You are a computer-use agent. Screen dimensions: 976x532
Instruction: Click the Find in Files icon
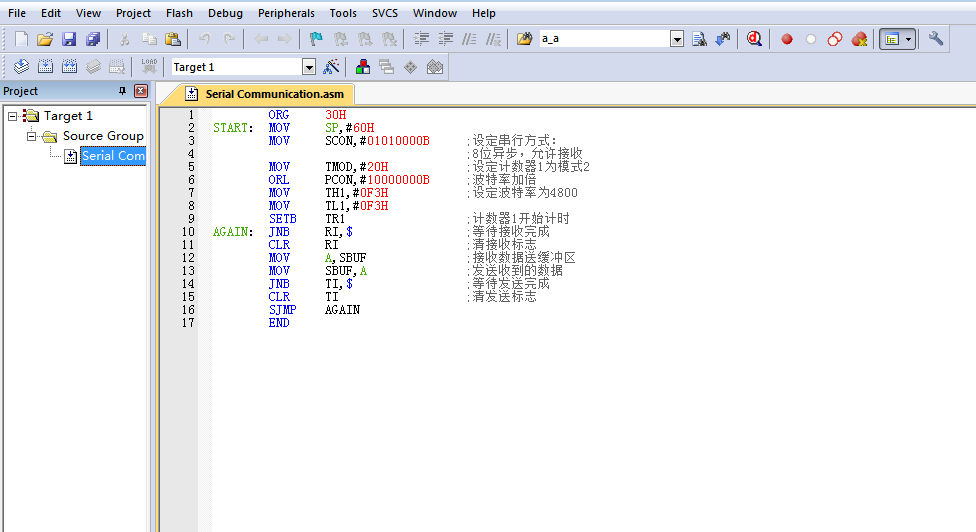[525, 39]
